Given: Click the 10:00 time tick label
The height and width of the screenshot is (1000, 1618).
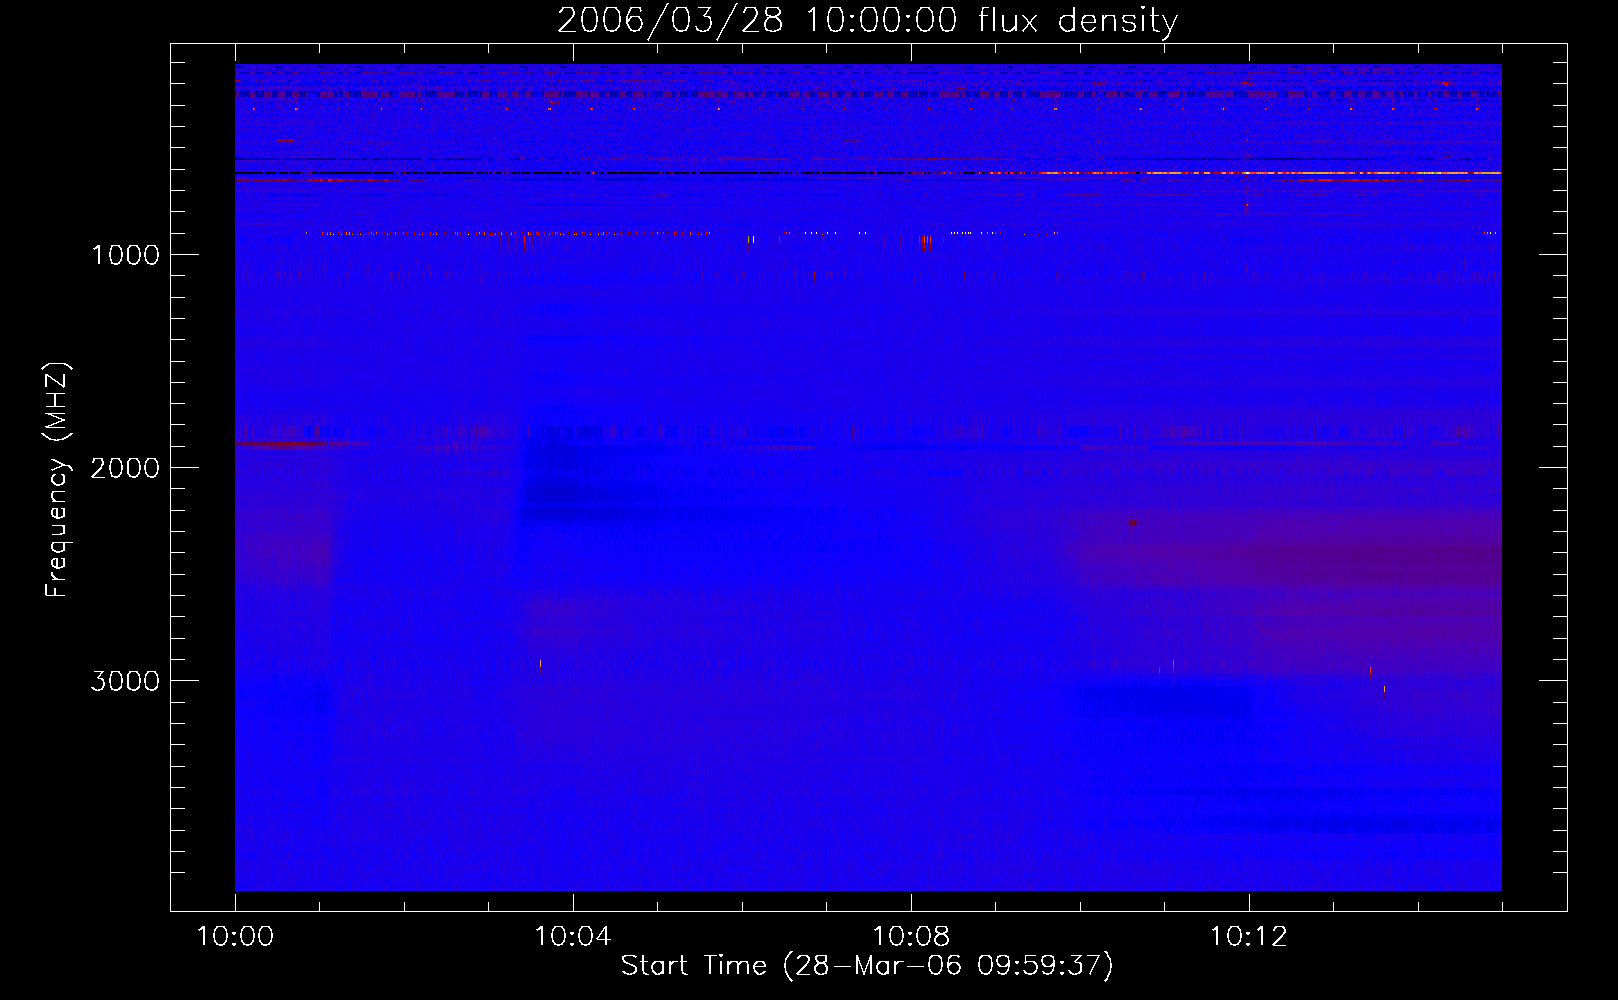Looking at the screenshot, I should coord(235,937).
